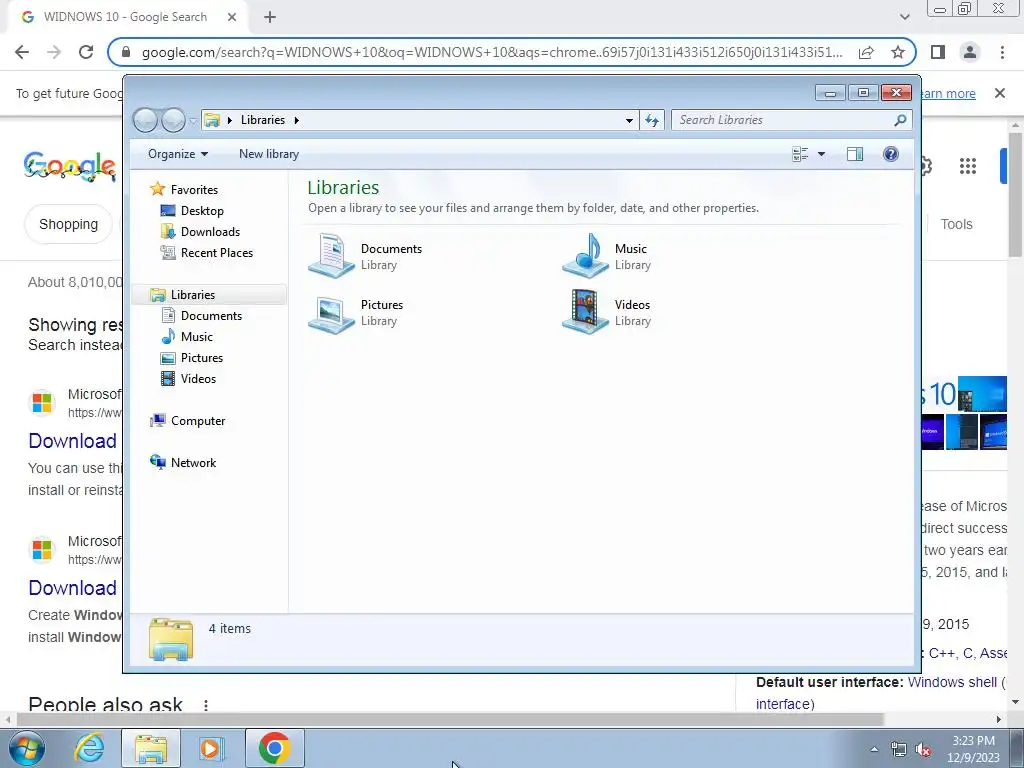Click Chrome vertical scrollbar thumb
The height and width of the screenshot is (768, 1024).
point(1015,193)
